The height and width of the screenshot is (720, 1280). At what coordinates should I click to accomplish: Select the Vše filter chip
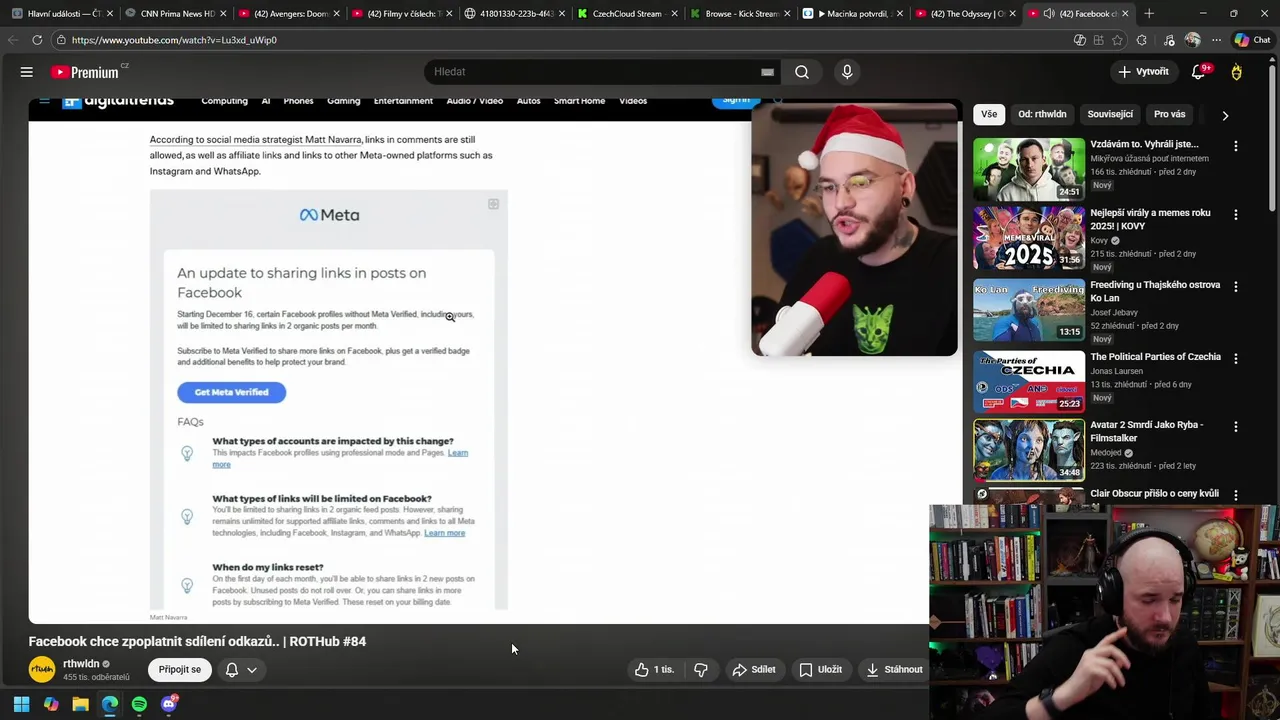pyautogui.click(x=989, y=114)
